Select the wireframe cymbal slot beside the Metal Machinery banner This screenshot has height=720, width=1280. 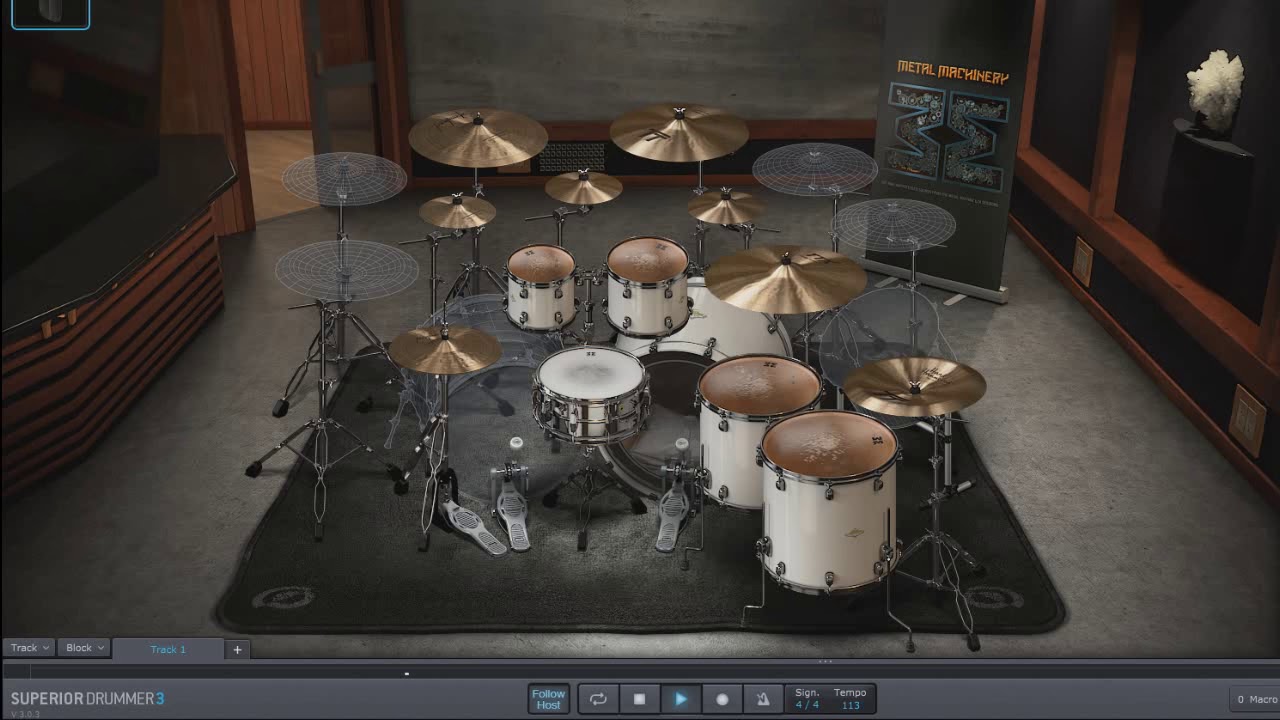coord(815,168)
